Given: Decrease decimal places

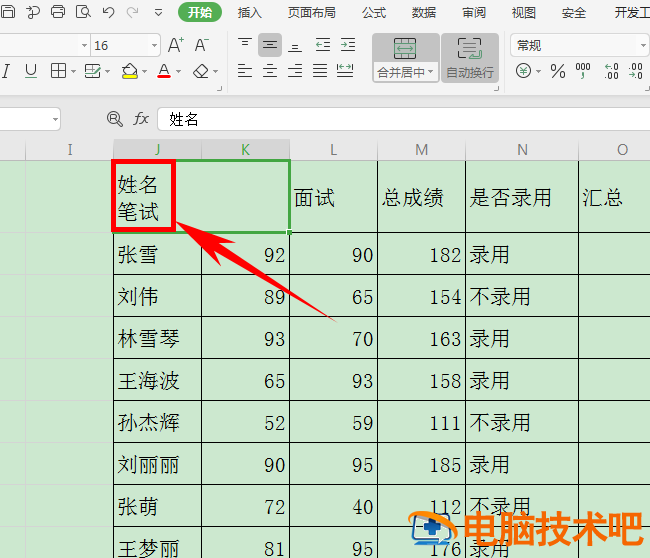Looking at the screenshot, I should point(635,71).
